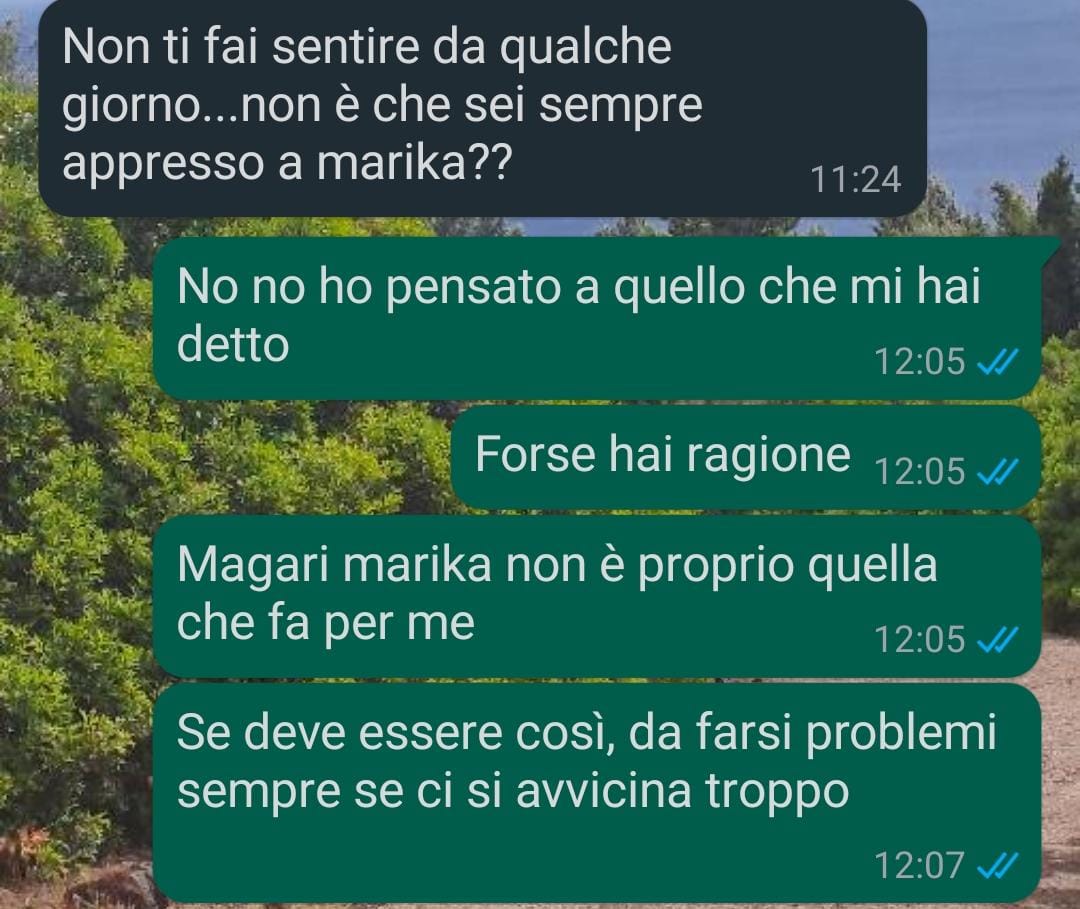
Task: Tap the 'Se deve essere così' message
Action: (597, 793)
